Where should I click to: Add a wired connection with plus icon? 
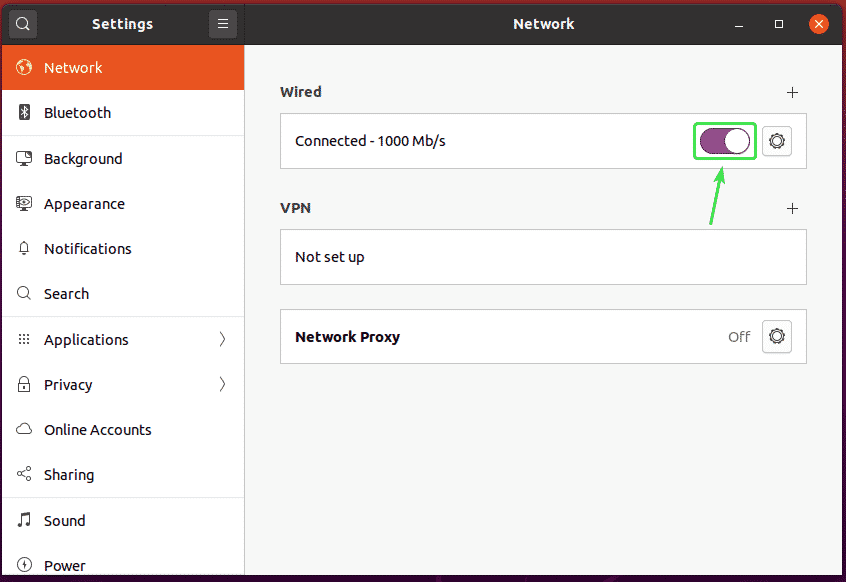[793, 92]
